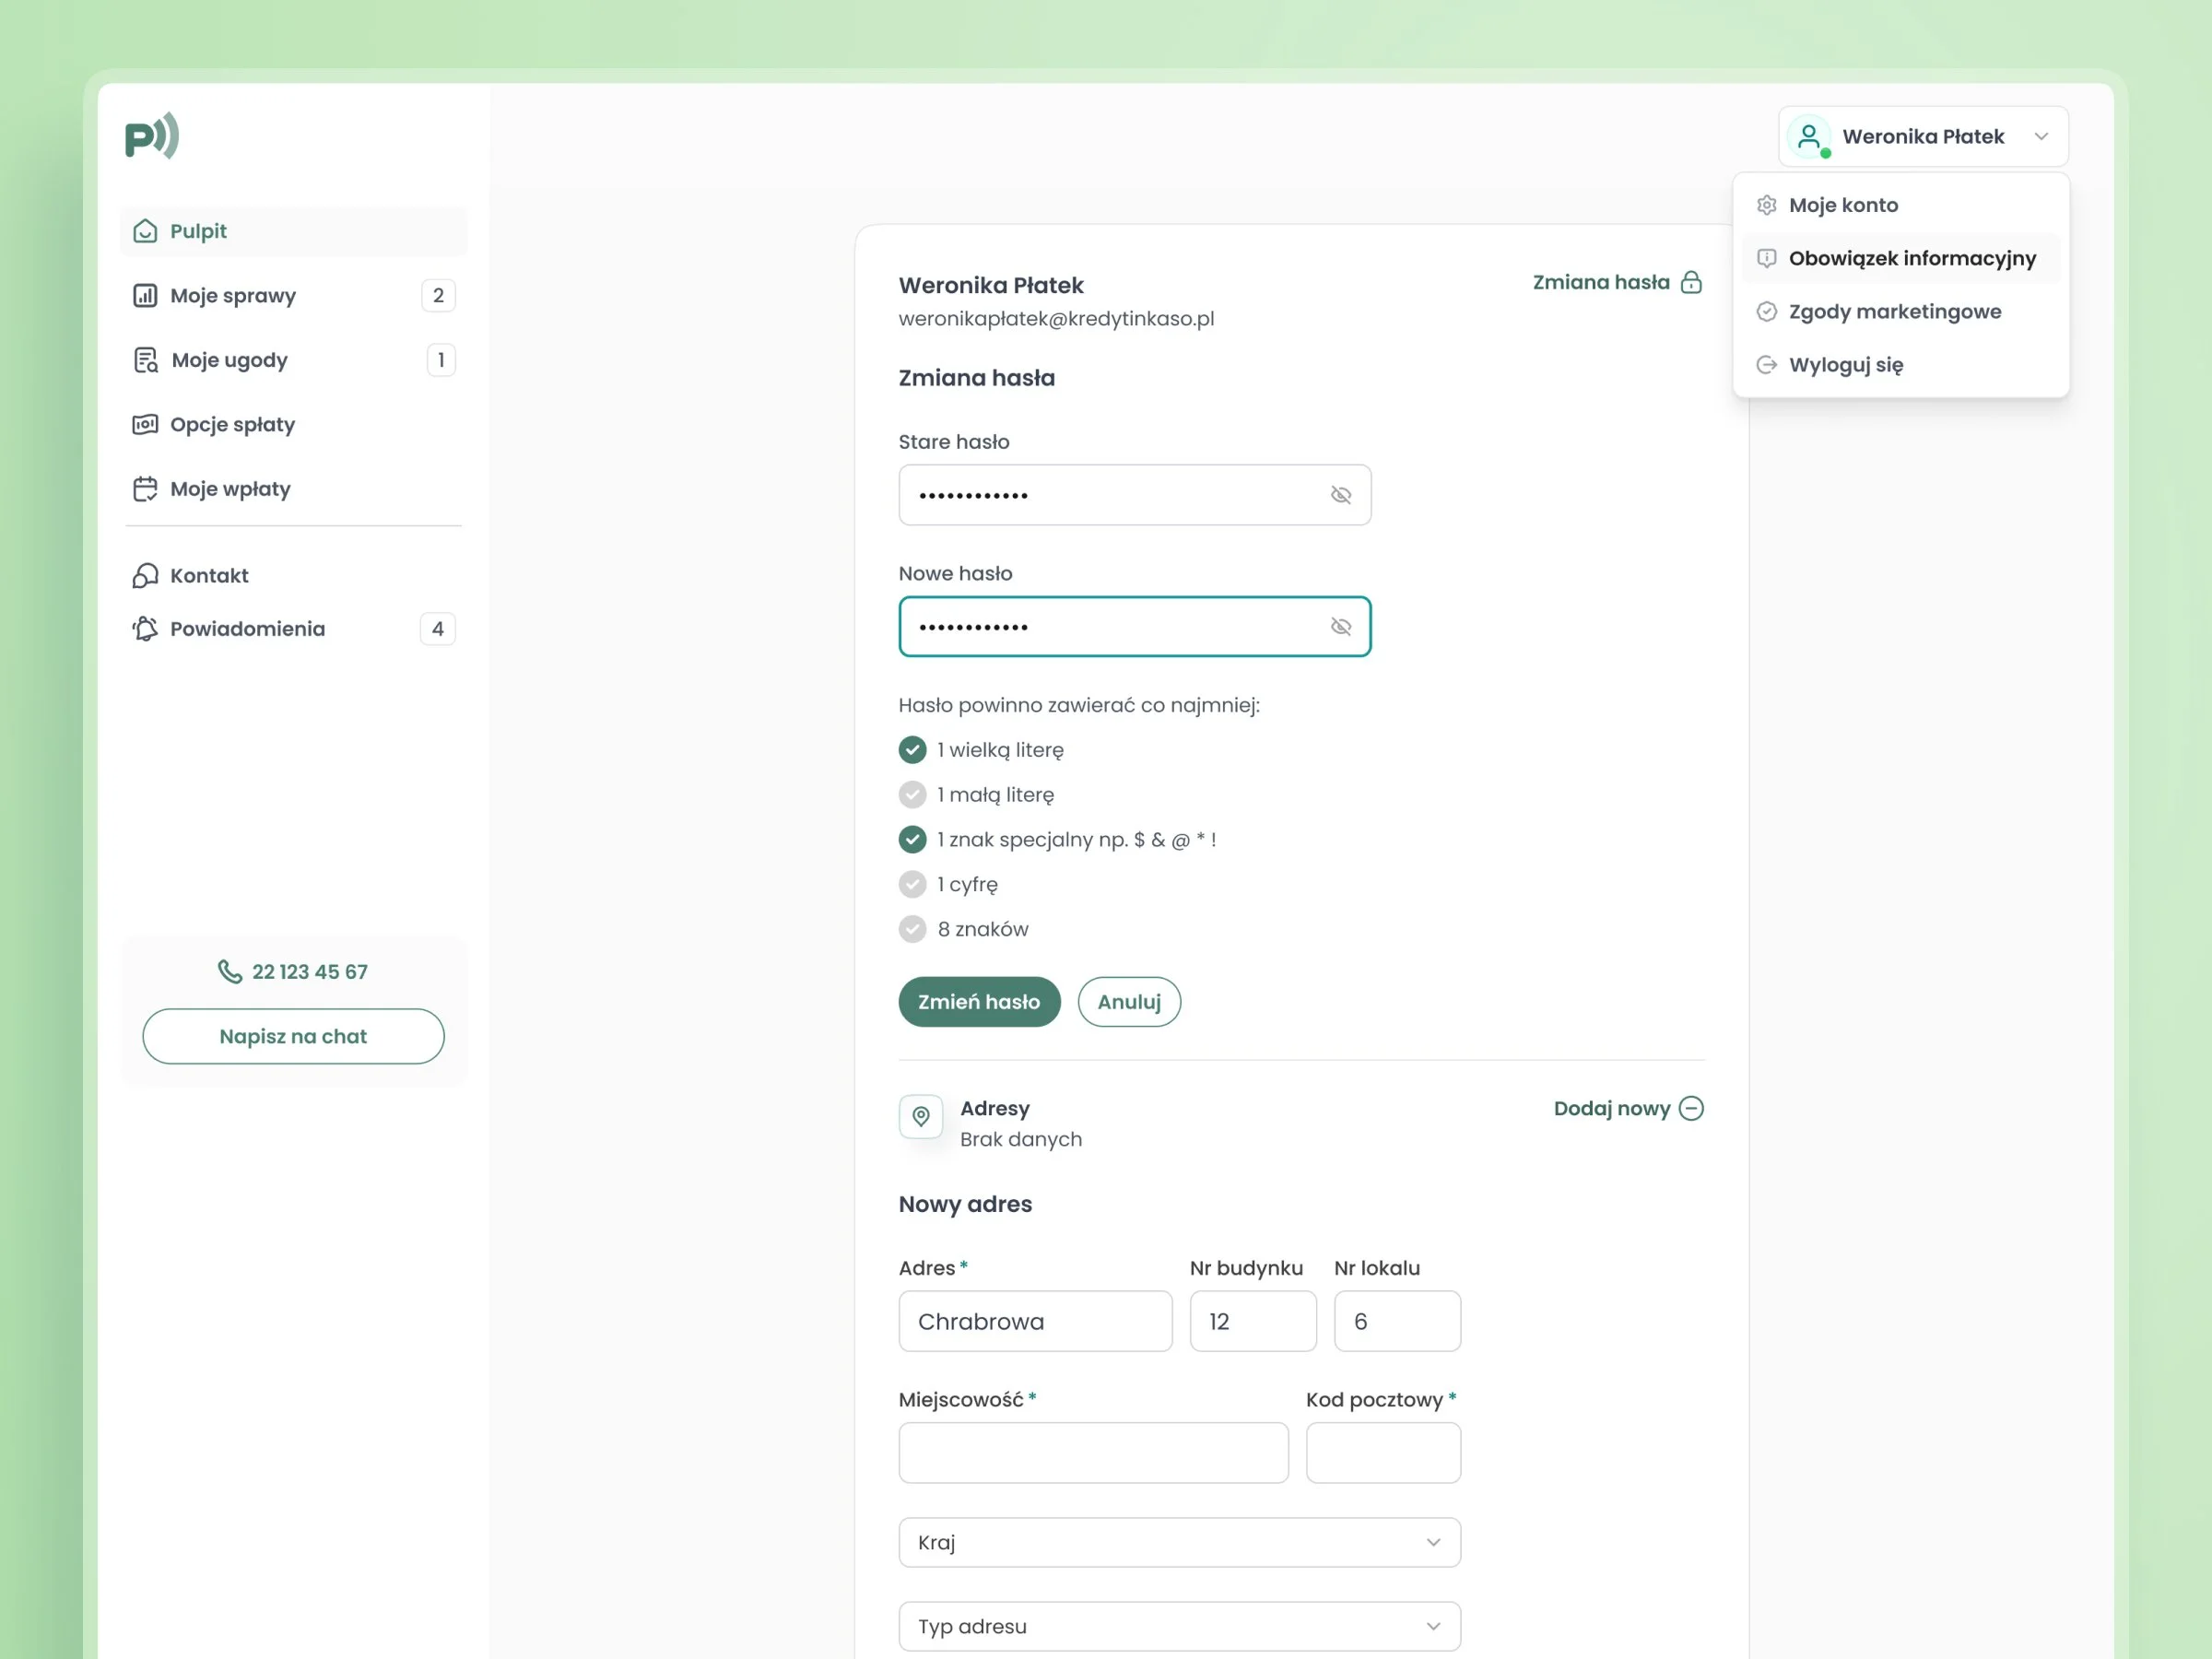Collapse the Weronika Płatek account menu chevron
The image size is (2212, 1659).
pos(2041,136)
